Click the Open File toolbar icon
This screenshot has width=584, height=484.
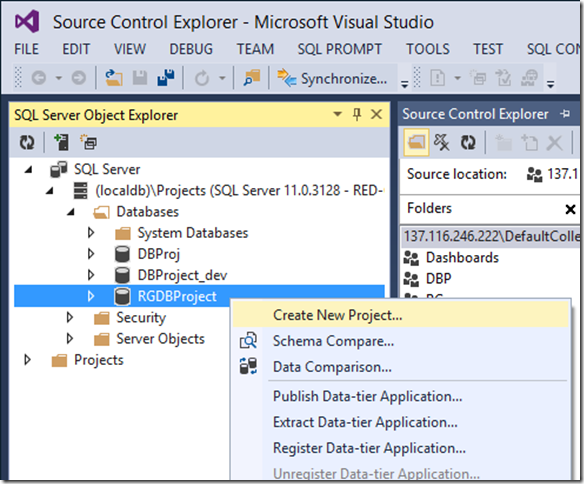click(x=114, y=78)
